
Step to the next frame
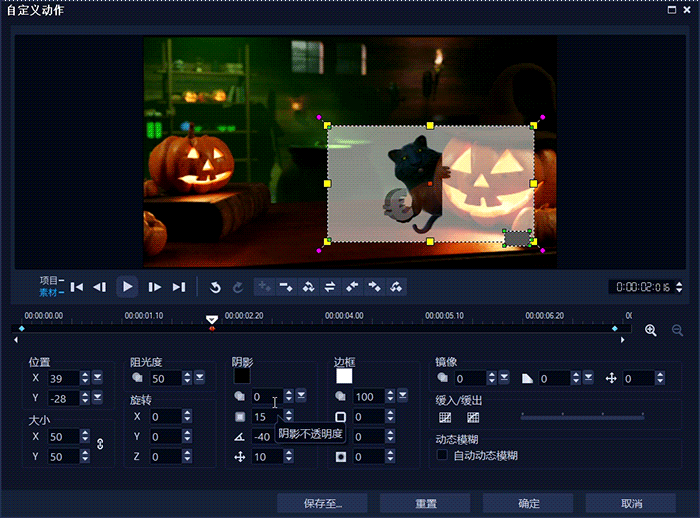click(154, 287)
